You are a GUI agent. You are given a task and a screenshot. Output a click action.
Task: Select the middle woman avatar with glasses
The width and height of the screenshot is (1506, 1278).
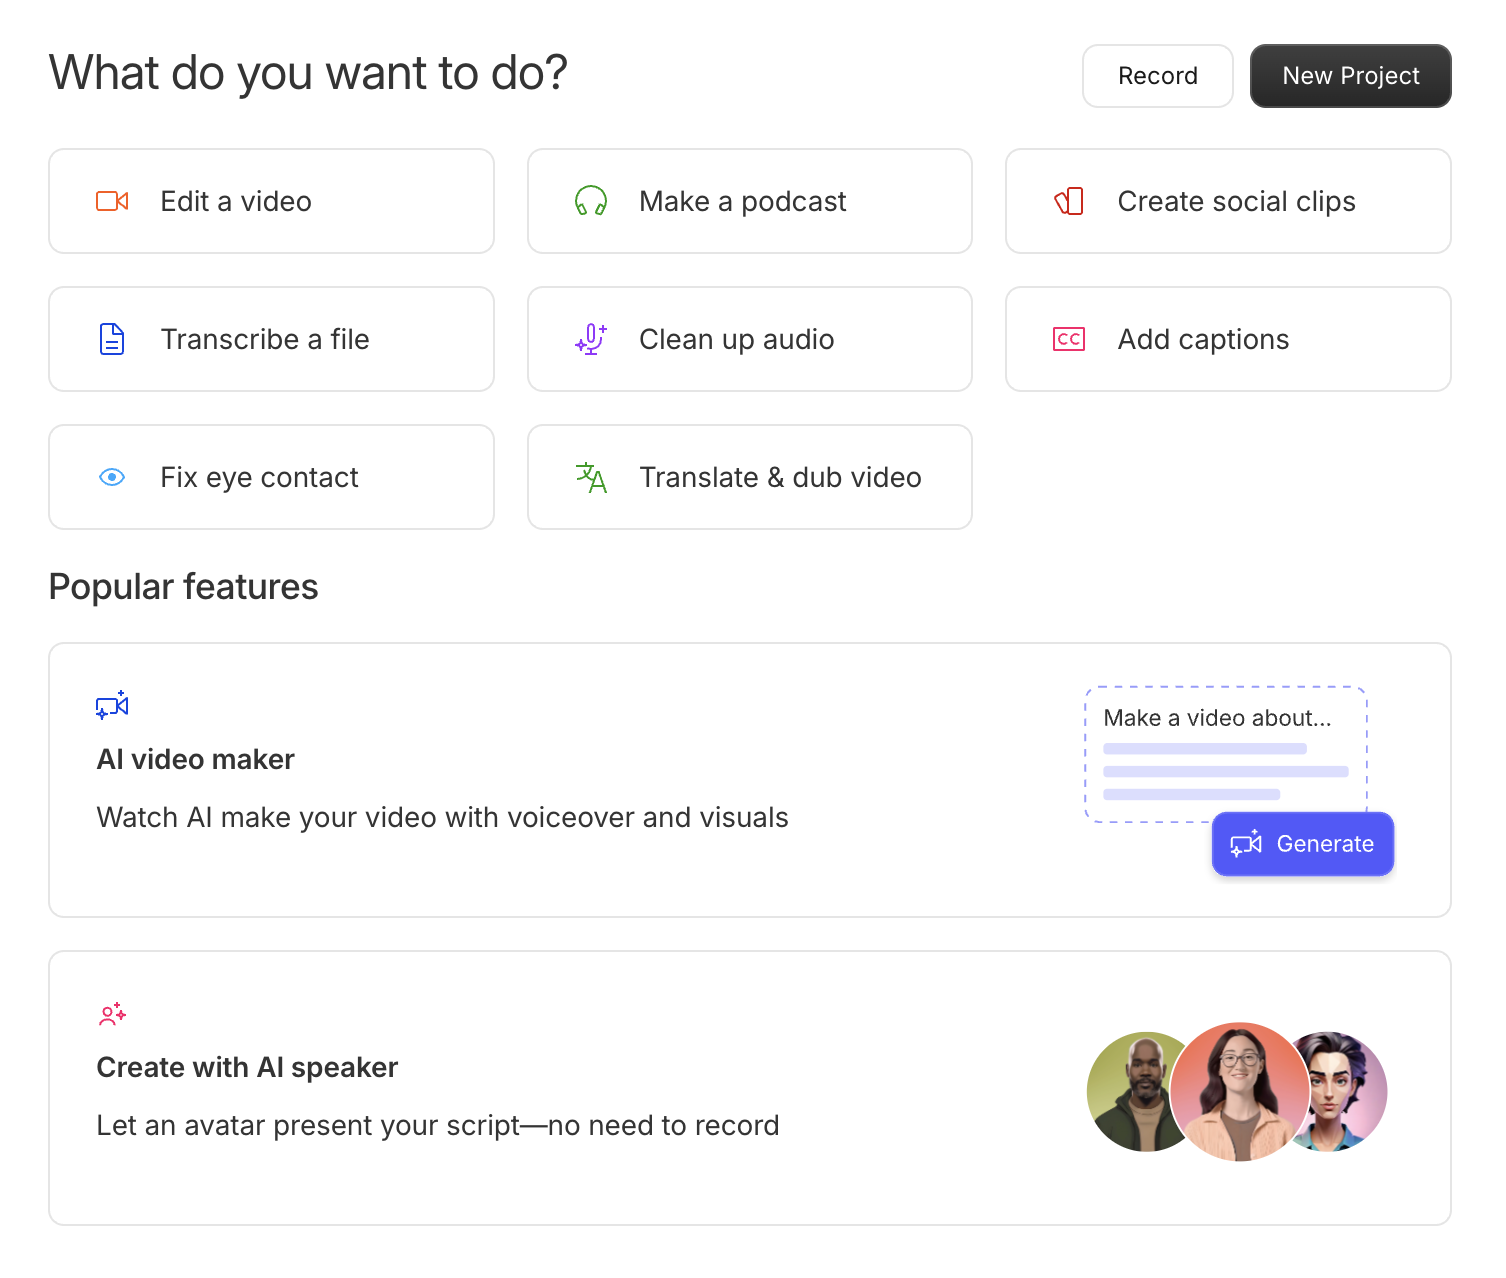click(x=1240, y=1092)
